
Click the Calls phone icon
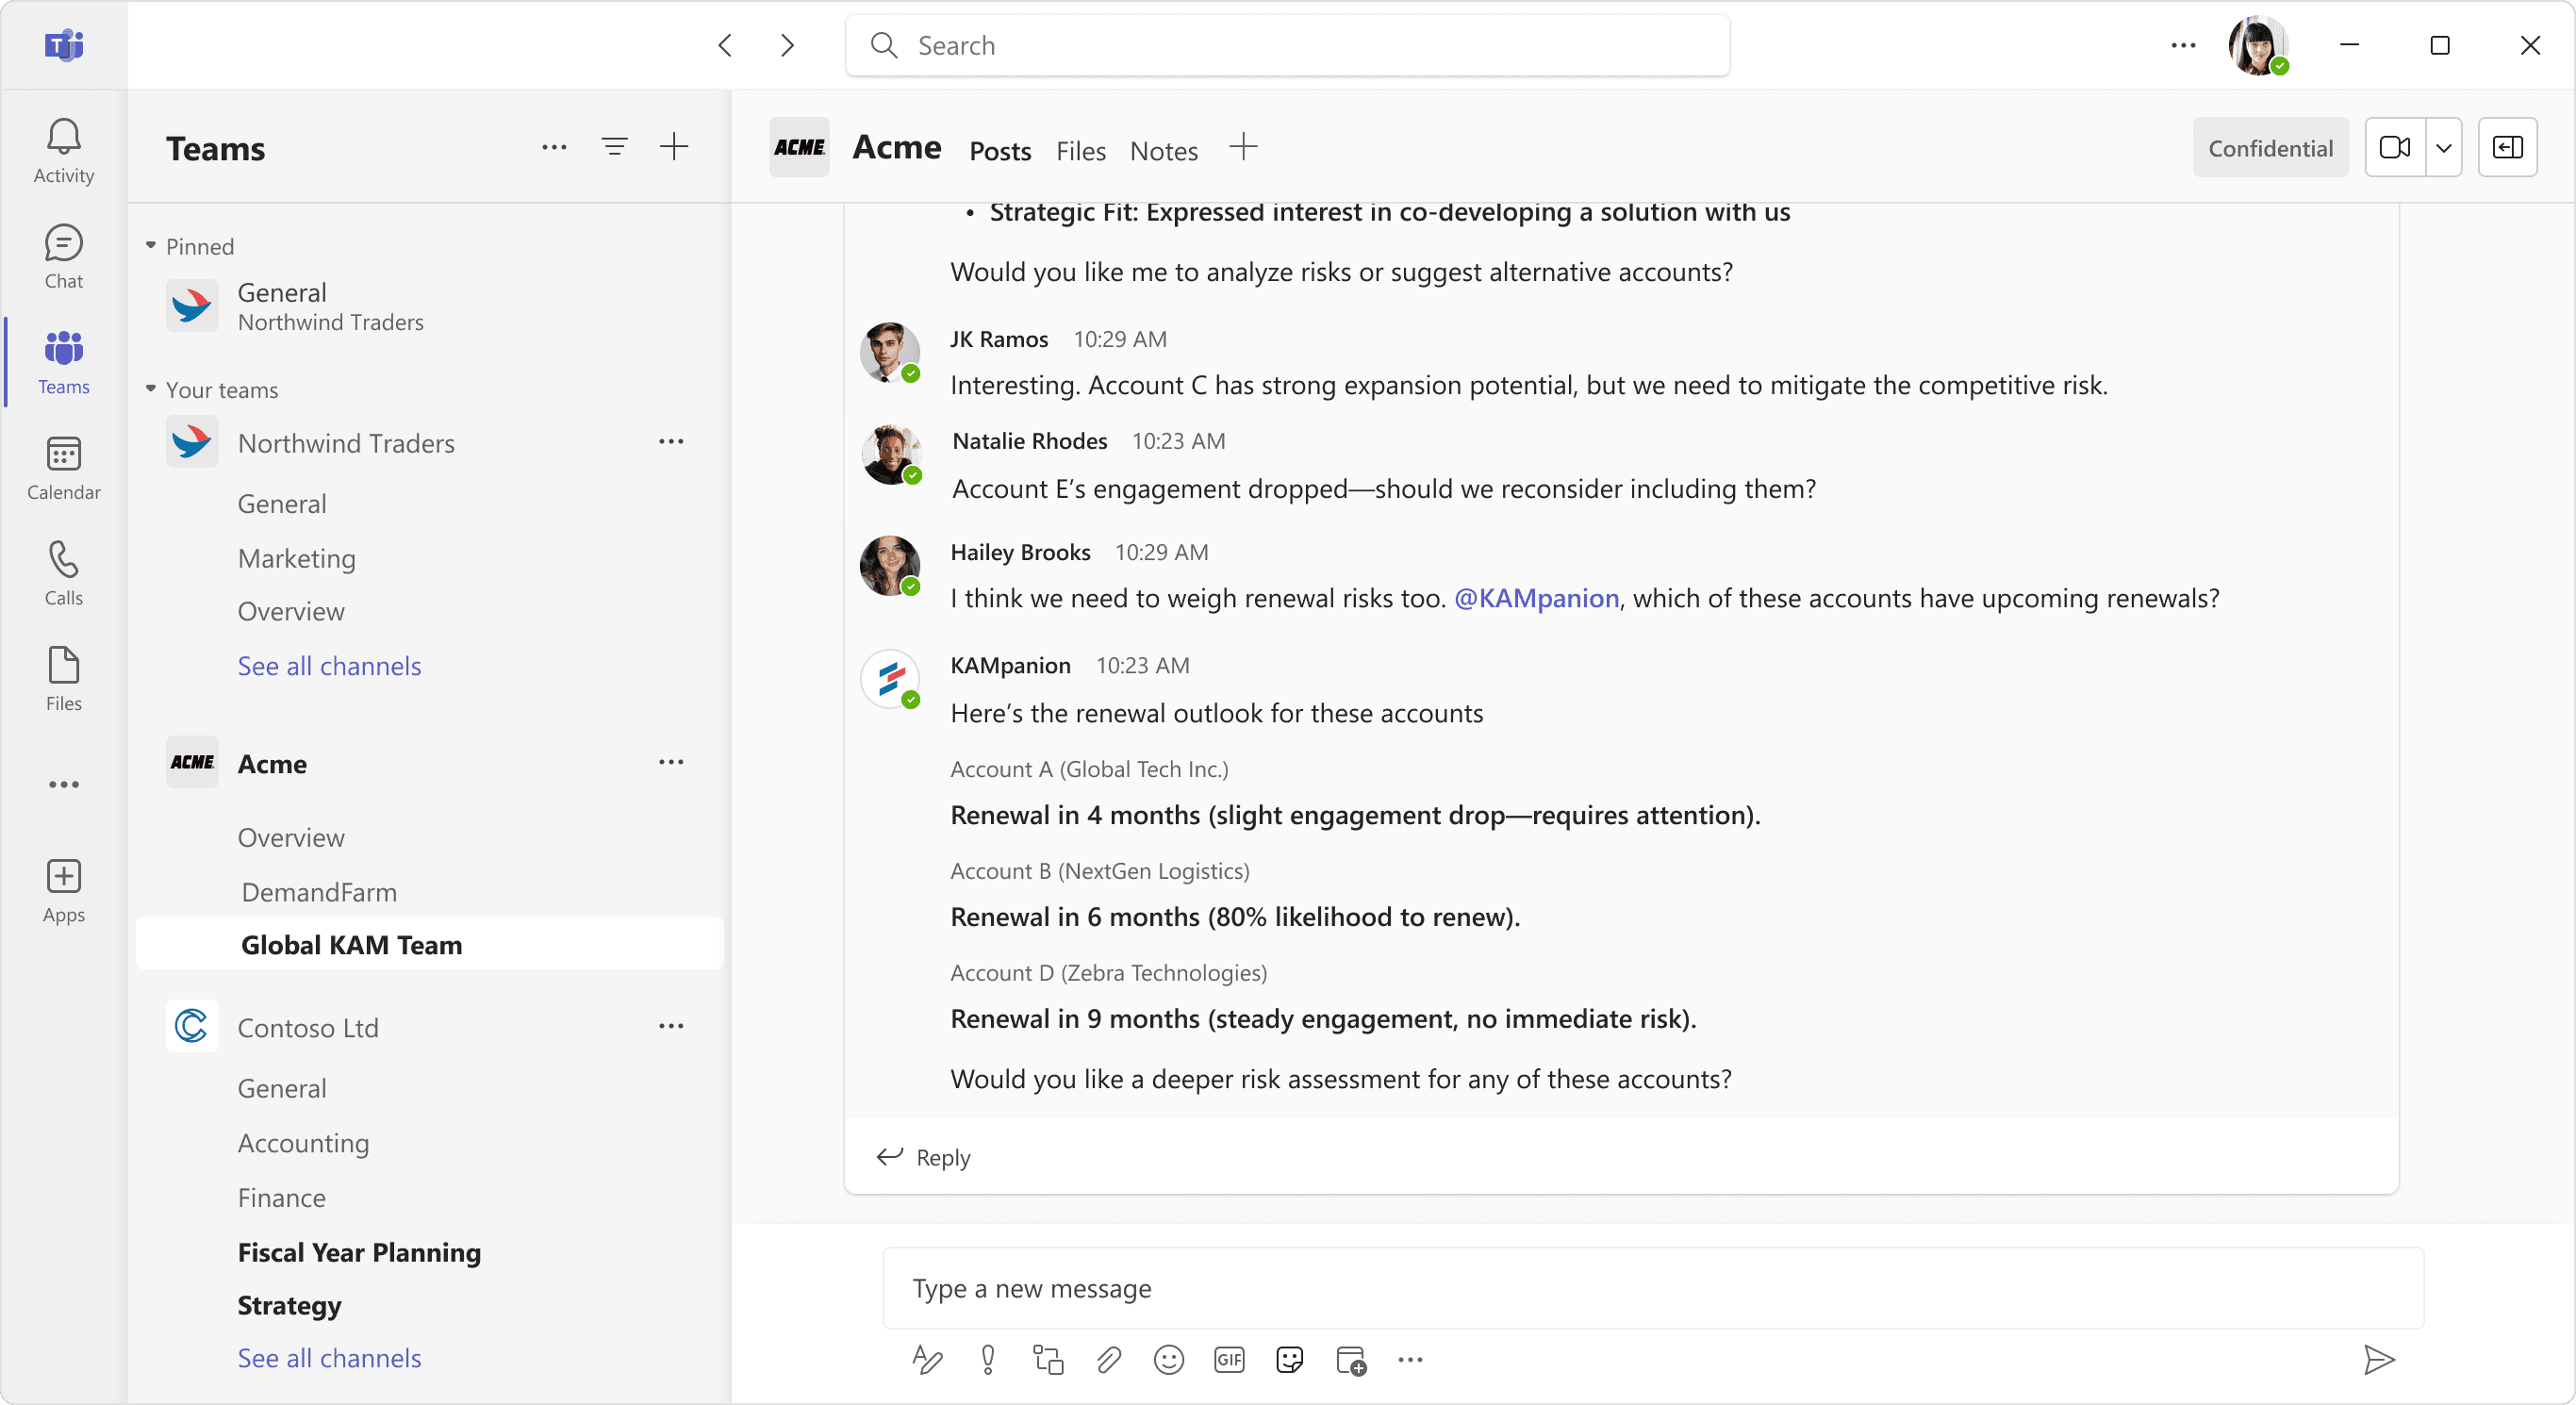click(63, 573)
